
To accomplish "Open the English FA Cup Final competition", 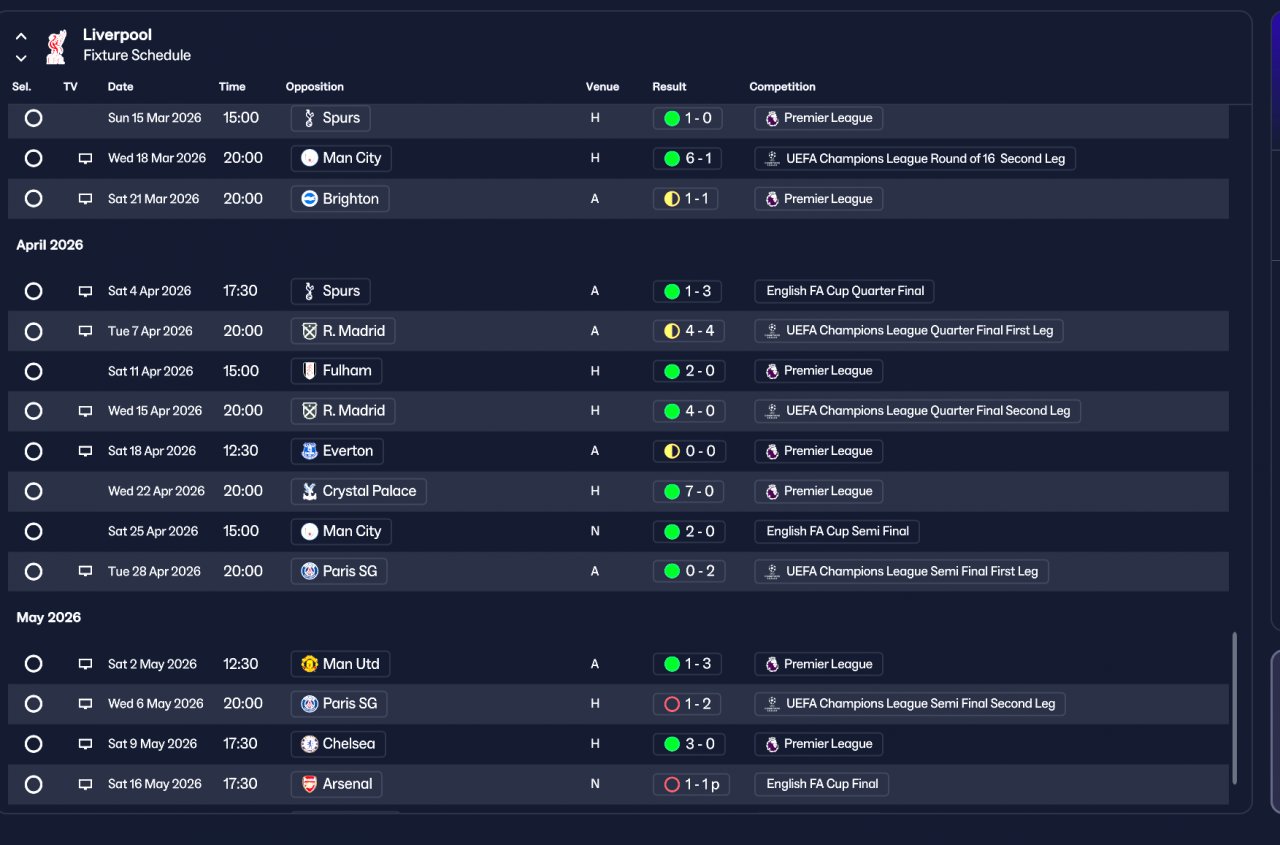I will tap(822, 784).
